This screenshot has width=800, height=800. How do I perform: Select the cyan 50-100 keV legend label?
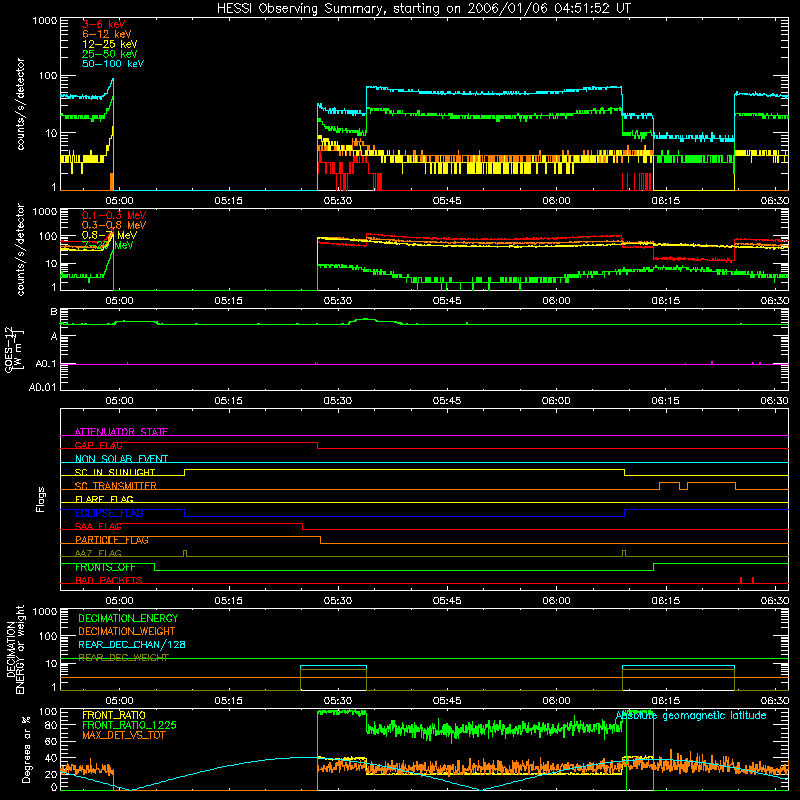(x=113, y=64)
